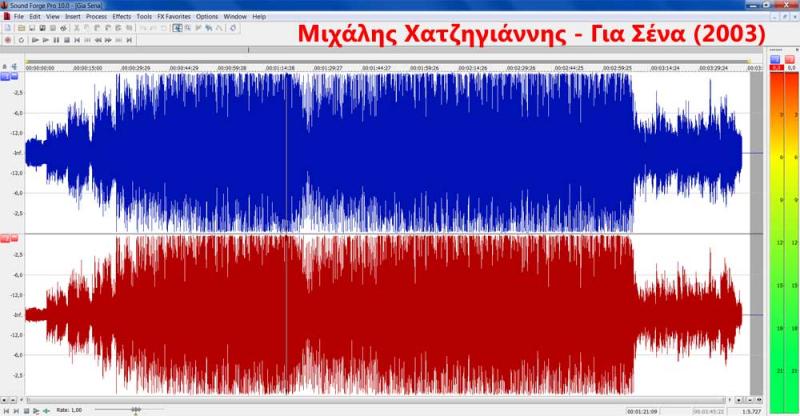Select the Magnify tool

click(x=187, y=28)
